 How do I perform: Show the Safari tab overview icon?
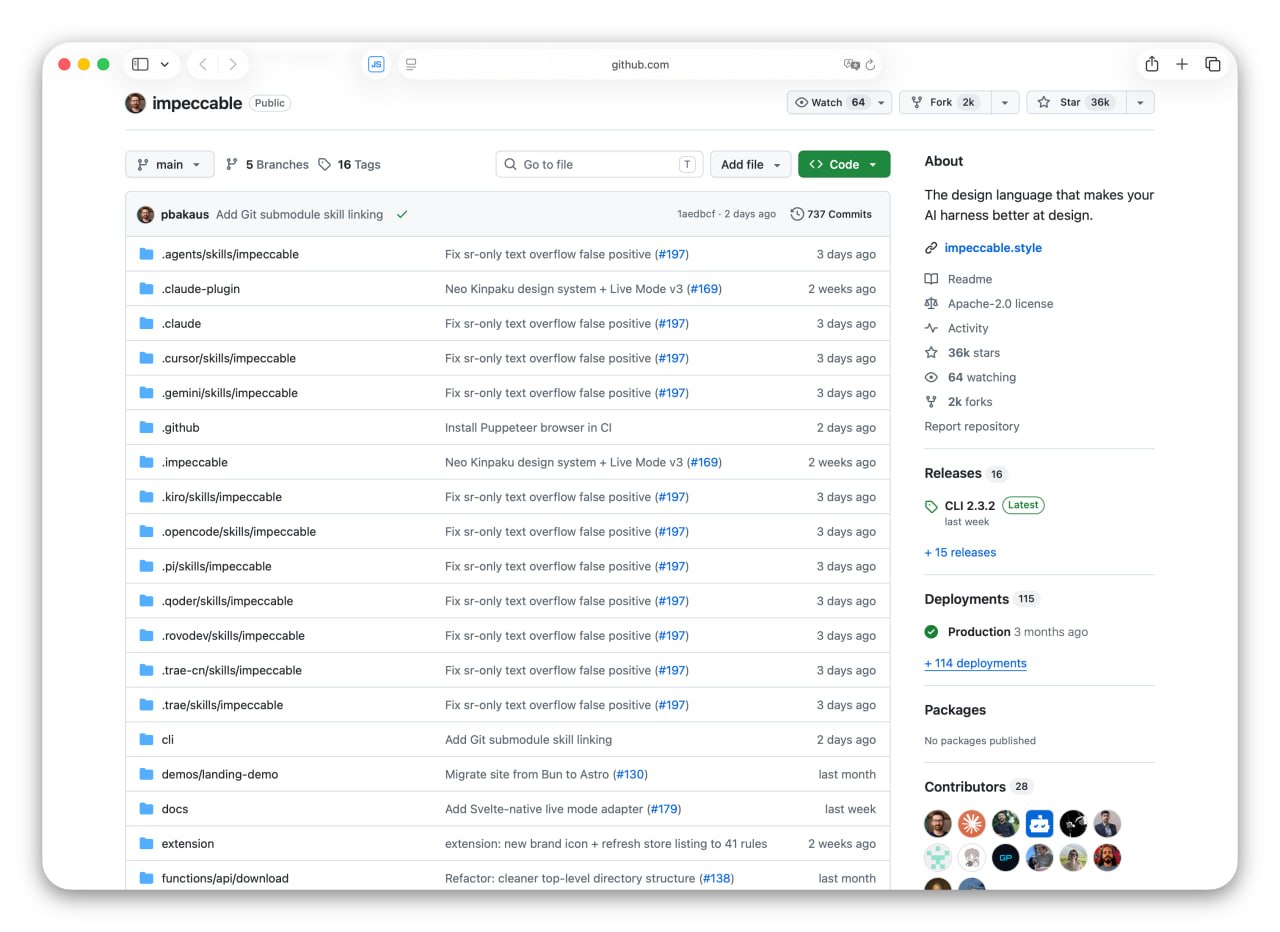click(1213, 64)
